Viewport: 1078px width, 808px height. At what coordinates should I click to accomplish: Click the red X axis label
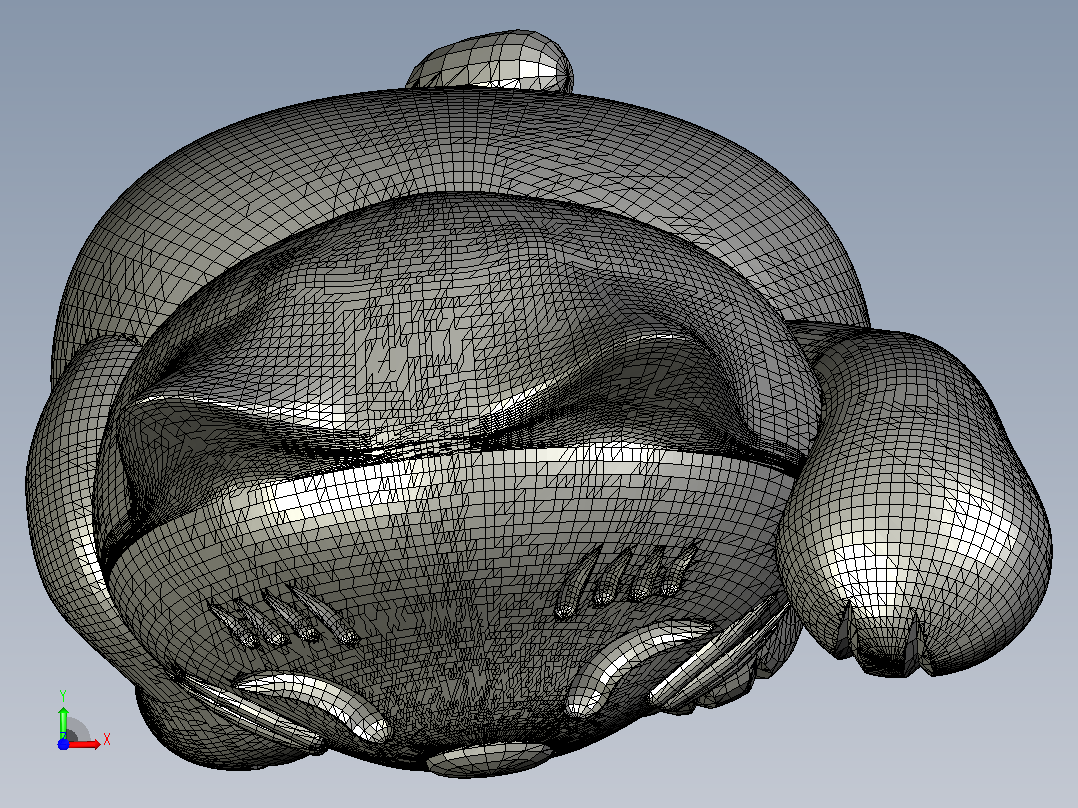click(107, 740)
